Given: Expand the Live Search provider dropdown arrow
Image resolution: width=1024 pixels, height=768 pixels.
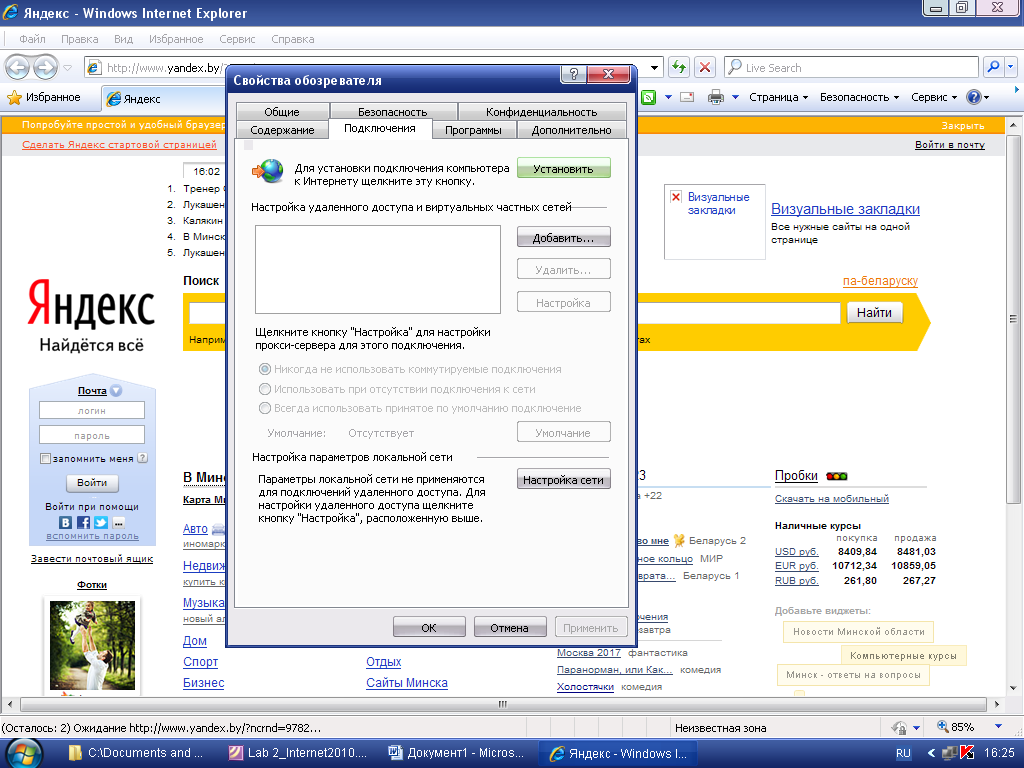Looking at the screenshot, I should (x=1011, y=67).
